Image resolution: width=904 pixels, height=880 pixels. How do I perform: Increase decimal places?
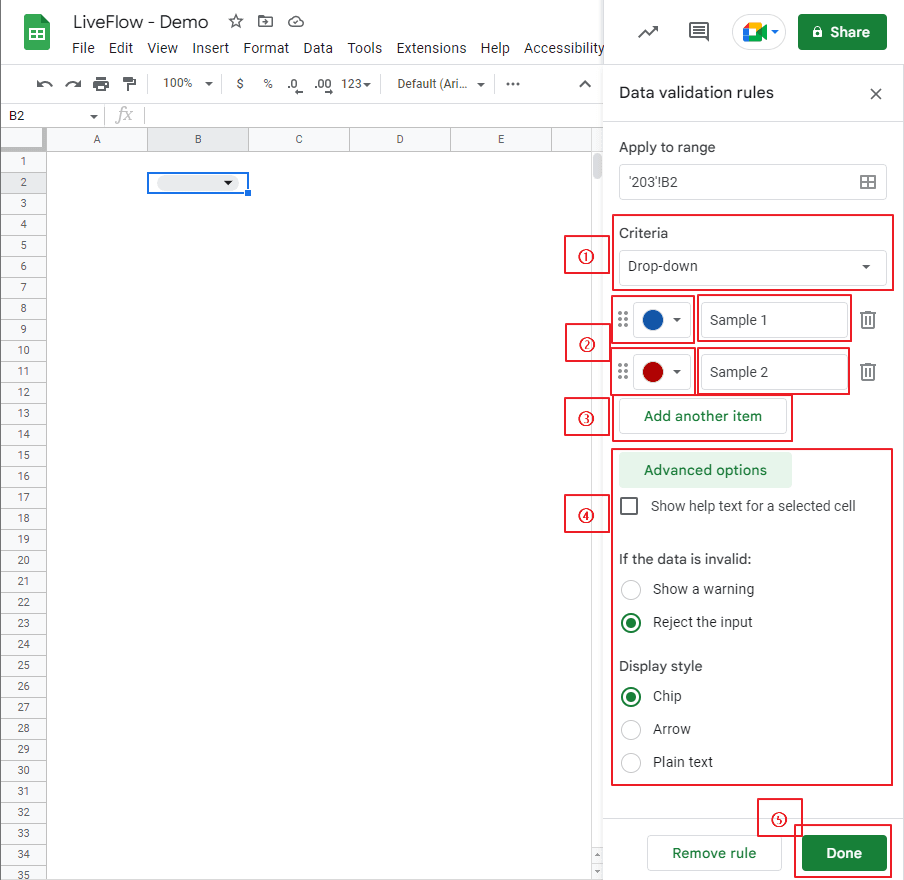click(323, 85)
